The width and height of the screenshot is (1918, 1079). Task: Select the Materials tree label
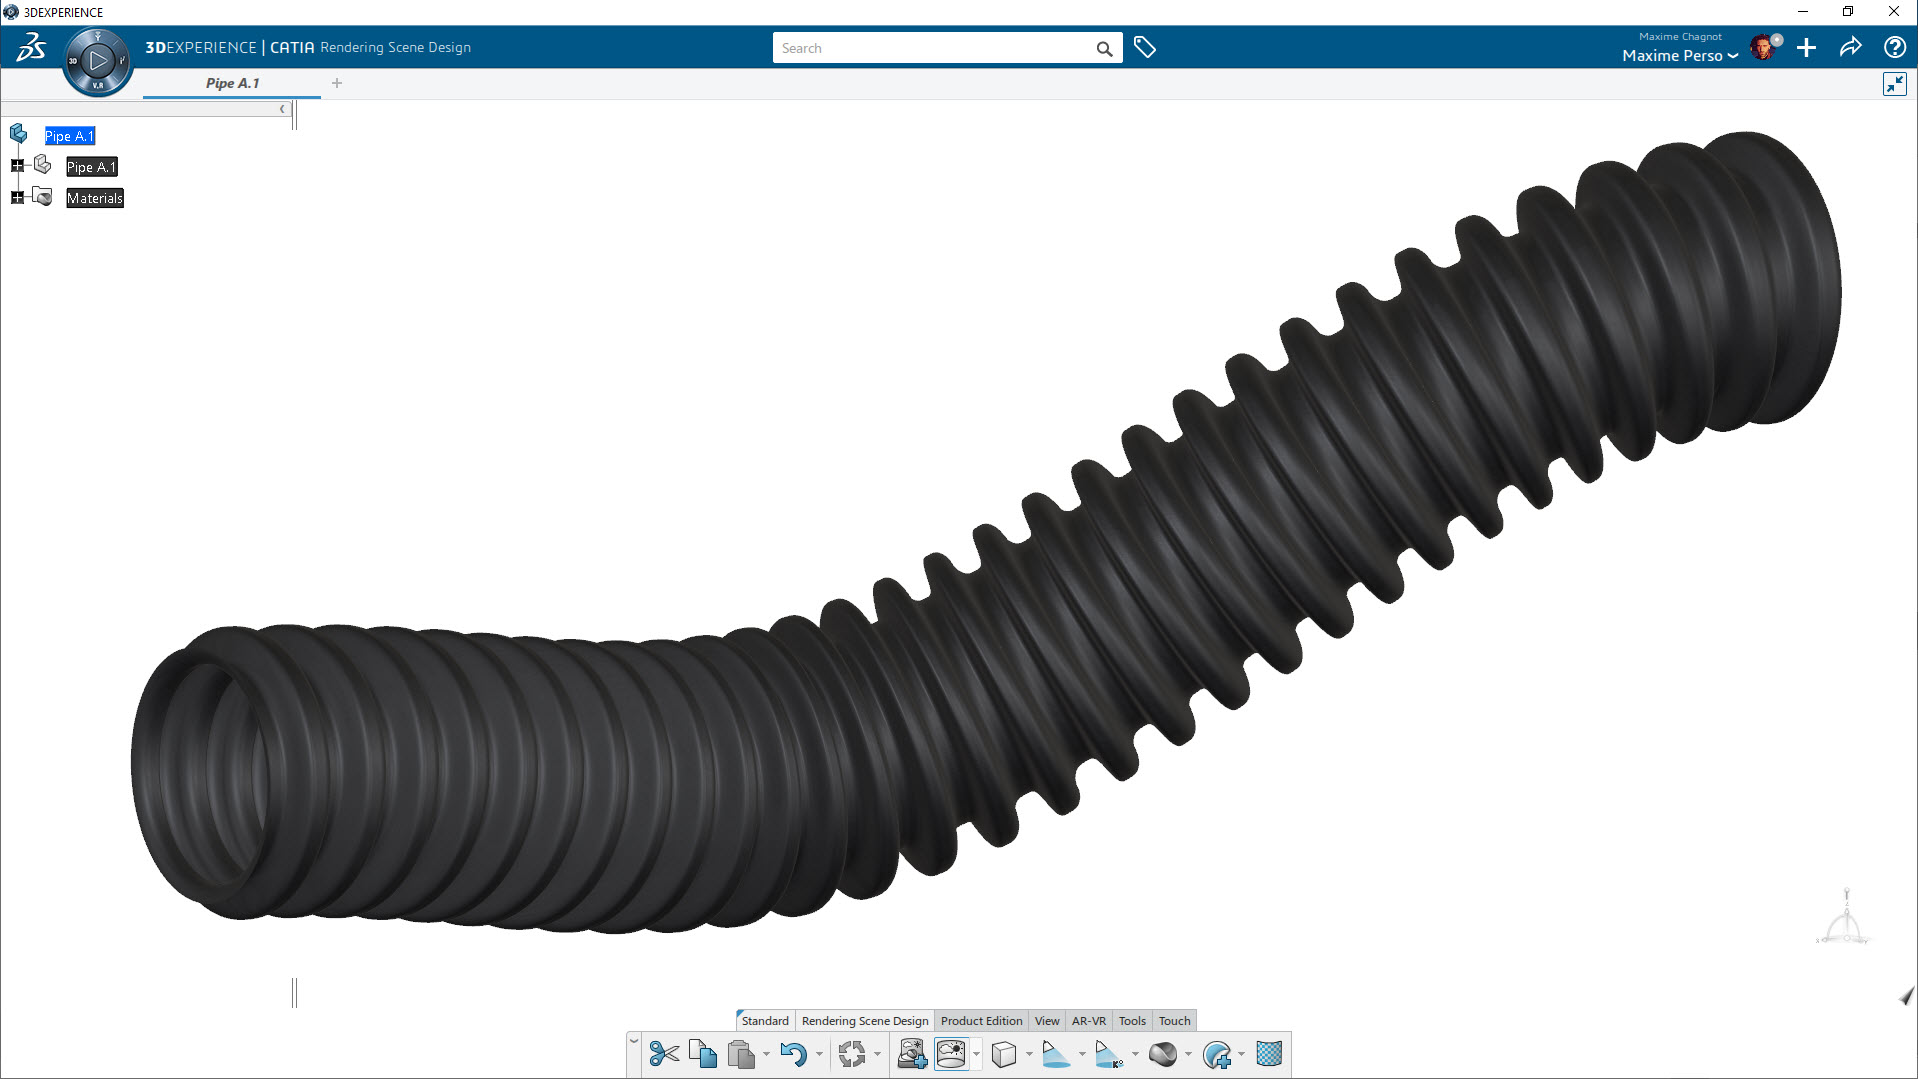coord(95,198)
